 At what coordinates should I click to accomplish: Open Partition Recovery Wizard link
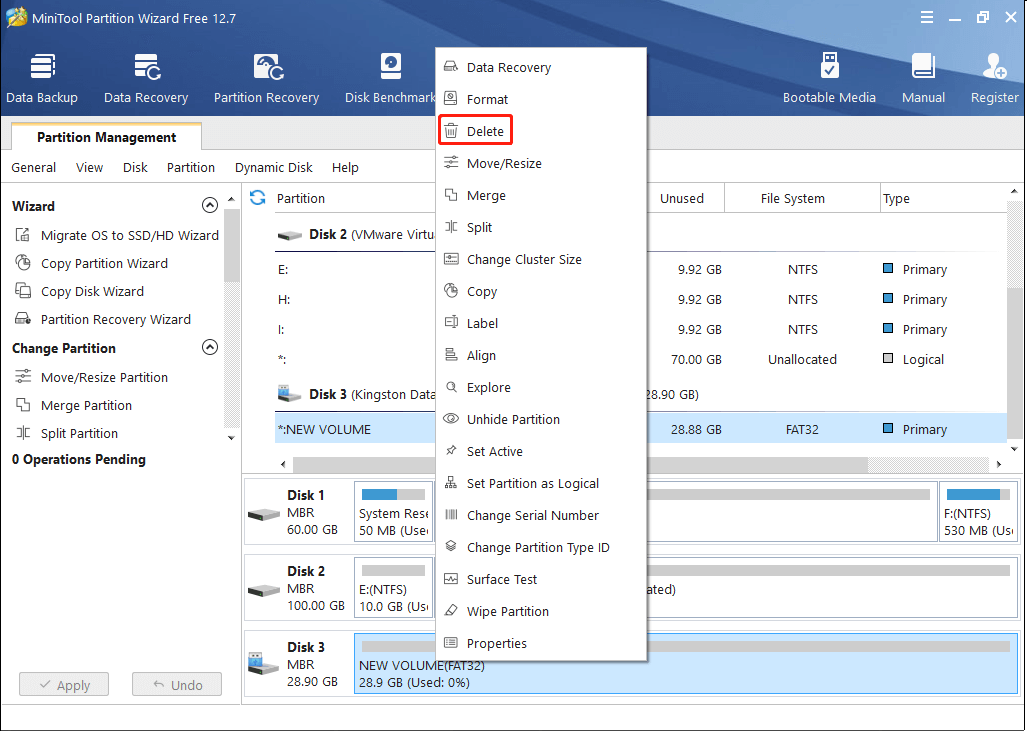[x=116, y=320]
